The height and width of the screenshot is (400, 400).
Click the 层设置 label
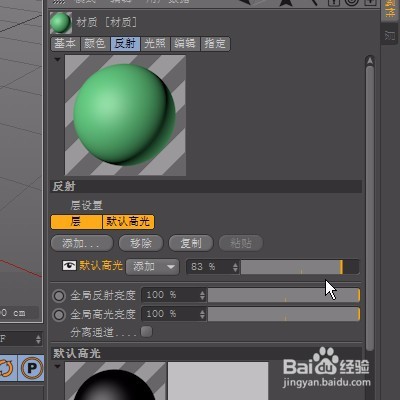point(87,205)
